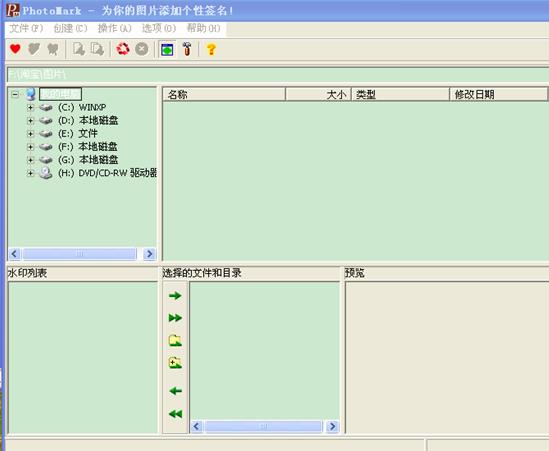Select the highlighted root tree item
The width and height of the screenshot is (549, 451).
pyautogui.click(x=60, y=94)
